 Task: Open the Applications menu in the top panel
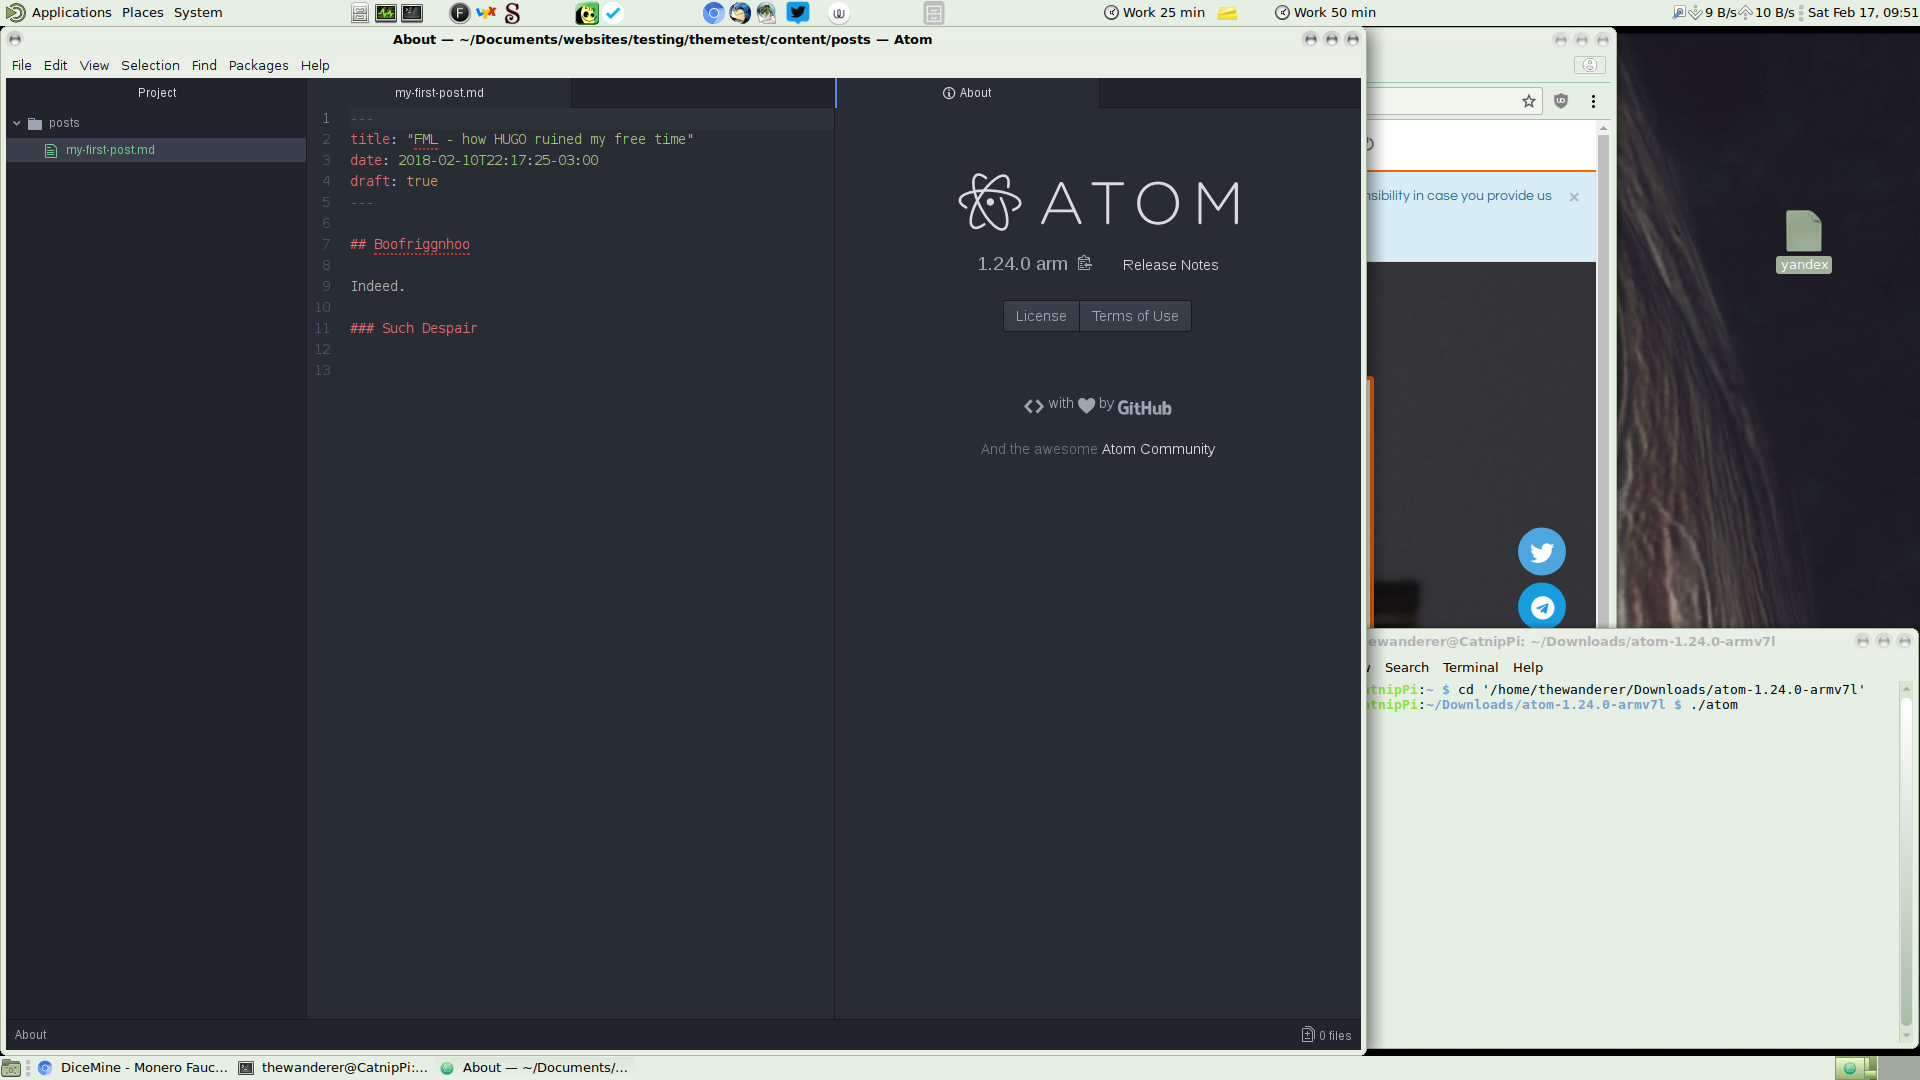[x=60, y=13]
